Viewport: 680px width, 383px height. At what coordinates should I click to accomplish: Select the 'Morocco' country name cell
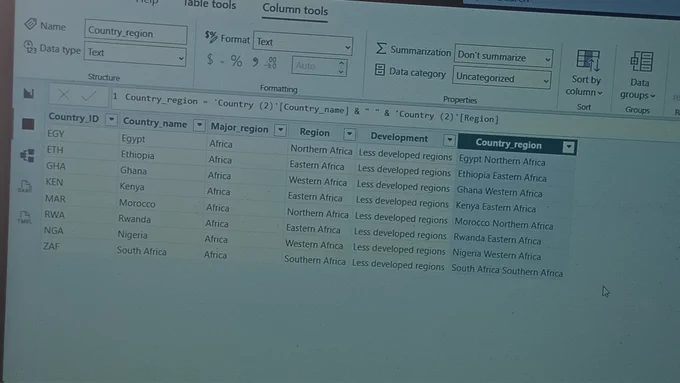click(137, 203)
